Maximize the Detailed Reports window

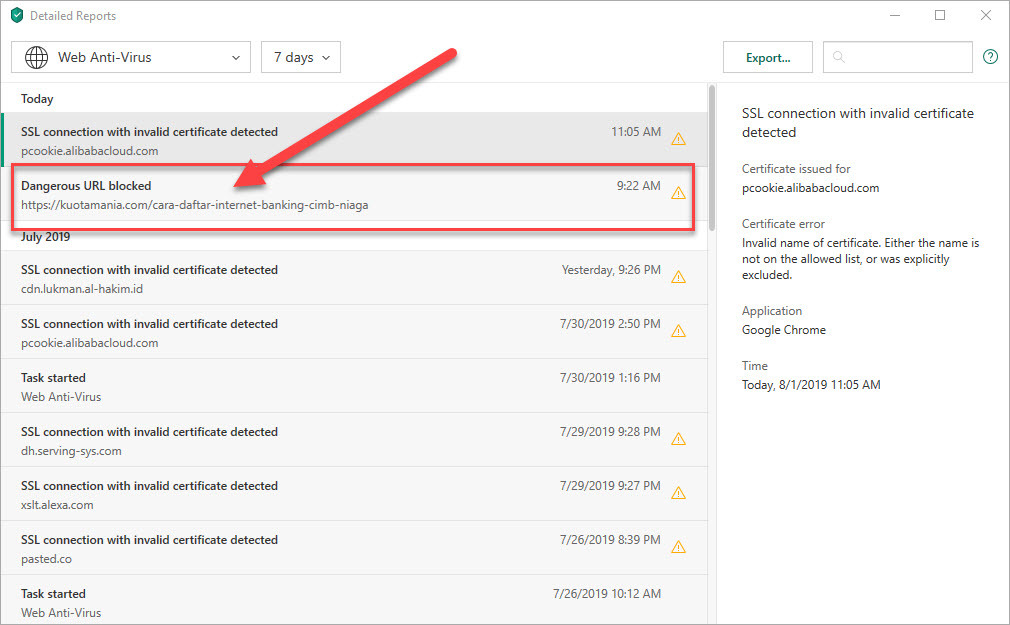click(940, 15)
